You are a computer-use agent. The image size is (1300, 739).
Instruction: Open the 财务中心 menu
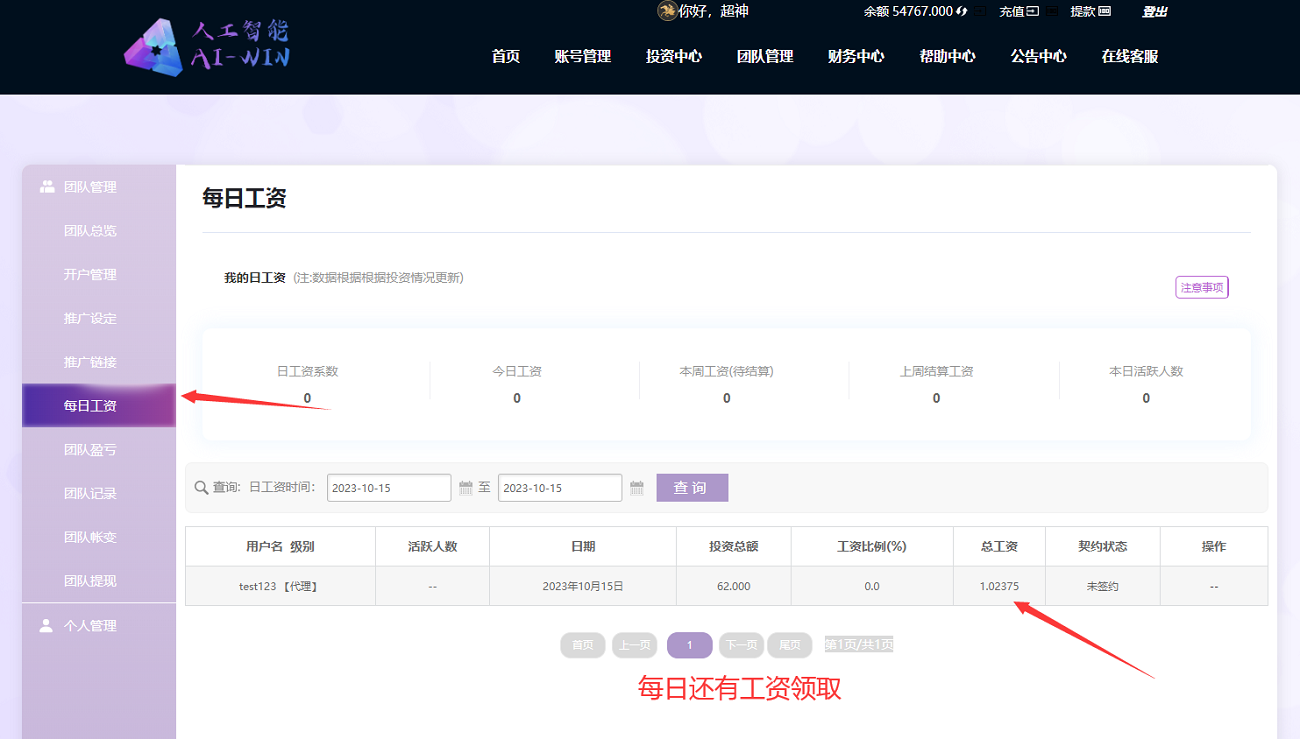point(856,57)
